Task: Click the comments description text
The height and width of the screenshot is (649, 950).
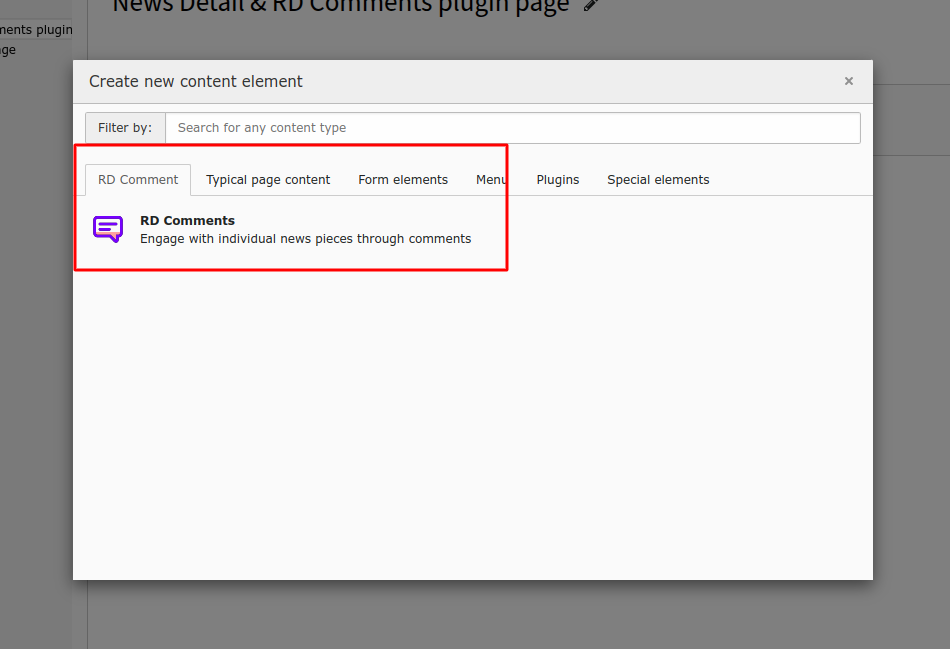Action: click(304, 238)
